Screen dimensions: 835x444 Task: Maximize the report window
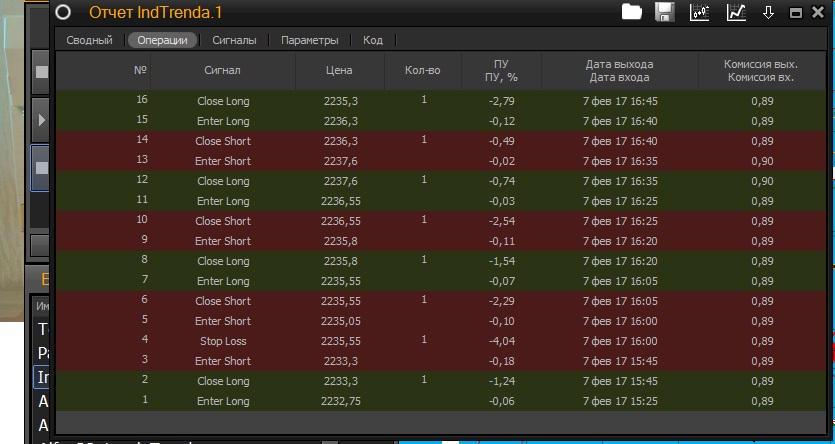[795, 12]
